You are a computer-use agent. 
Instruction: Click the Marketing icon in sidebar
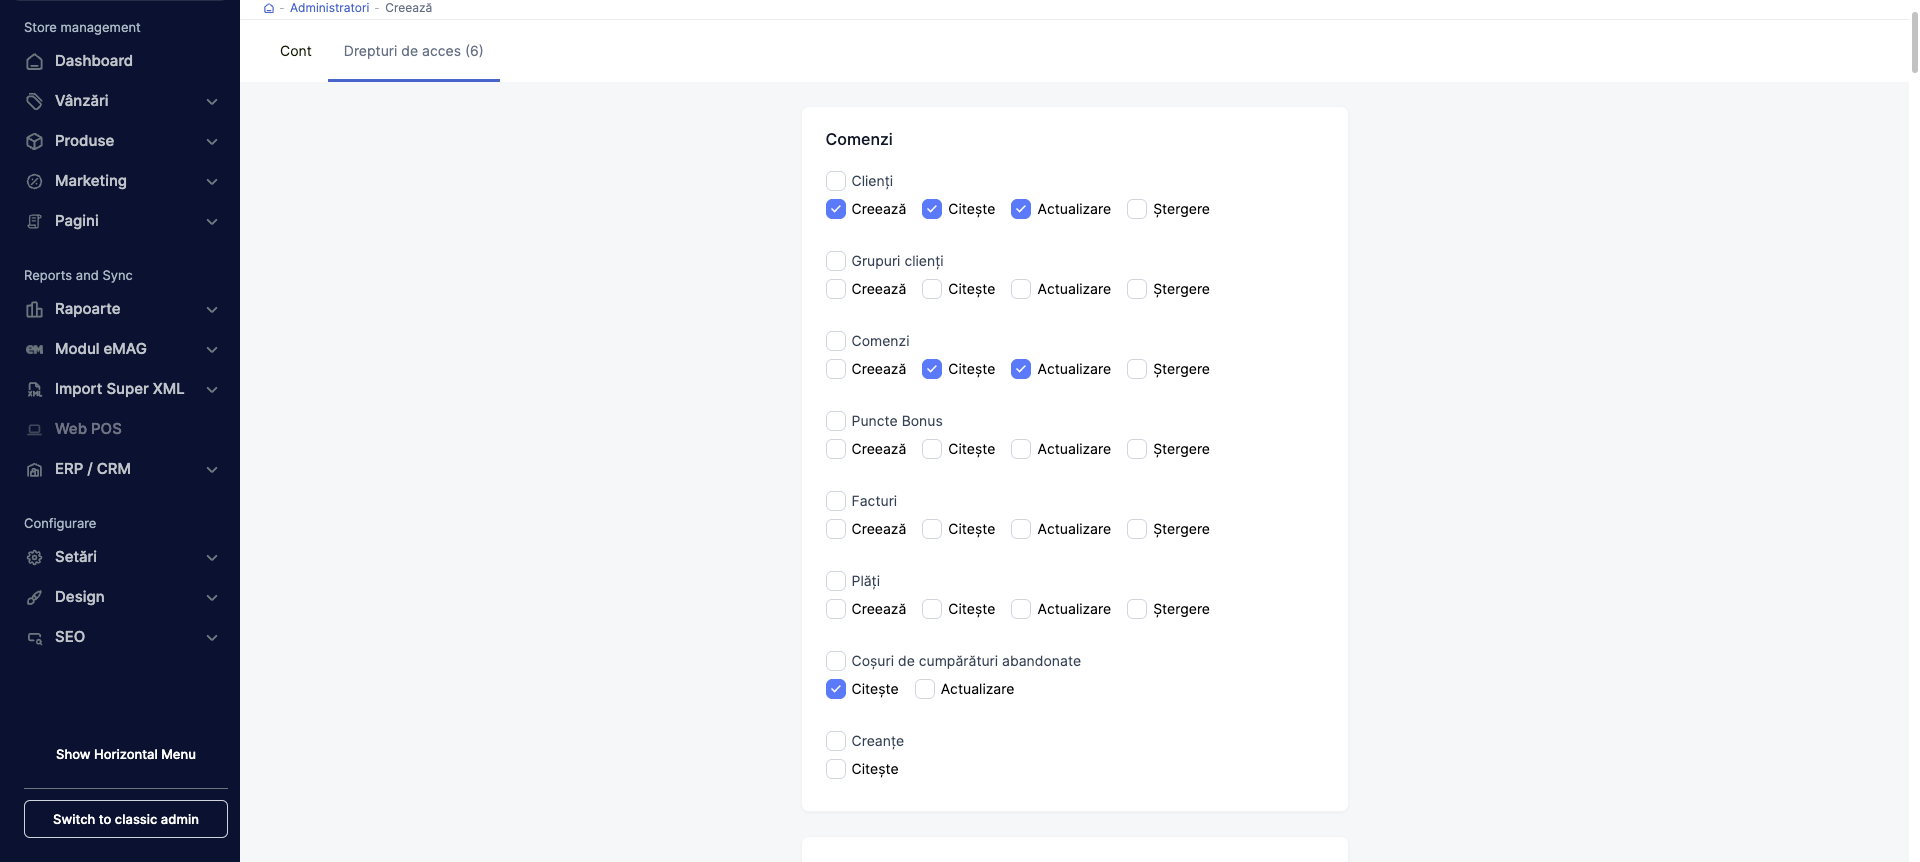pos(34,181)
